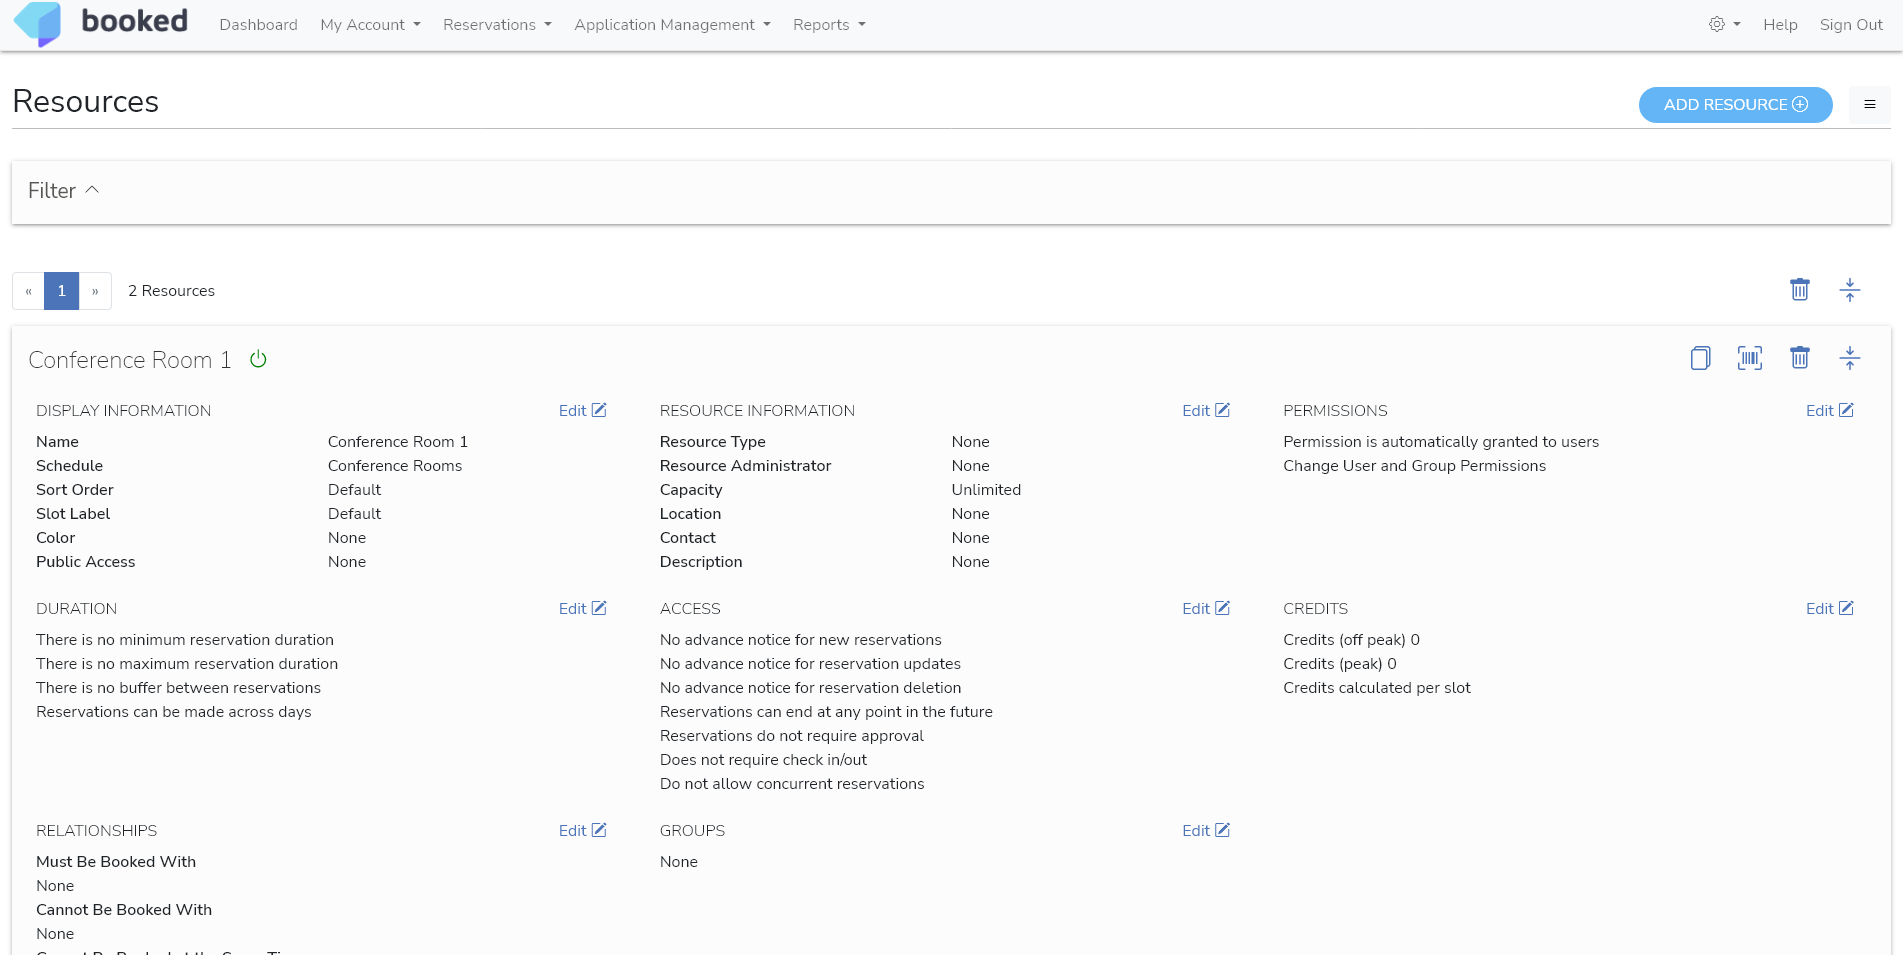Open Reservations dropdown menu
The height and width of the screenshot is (955, 1903).
coord(497,24)
